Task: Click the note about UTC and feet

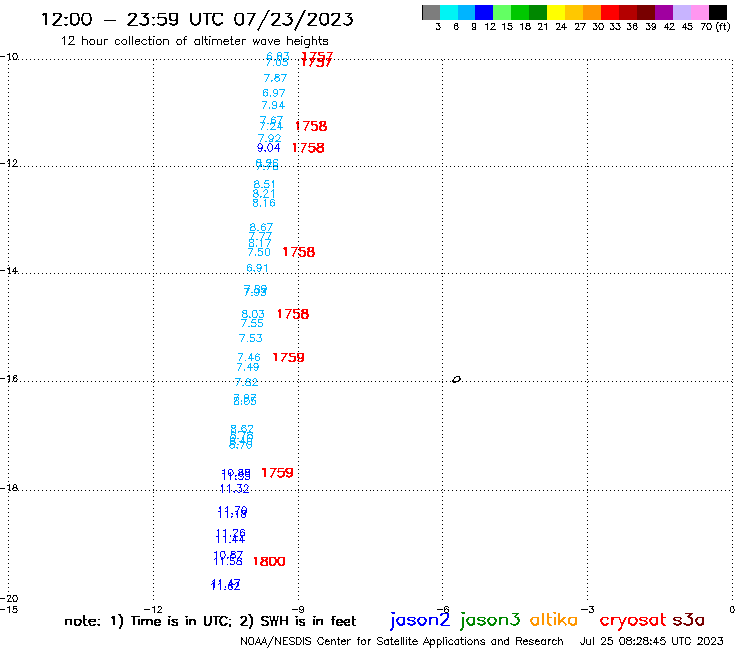Action: 210,621
